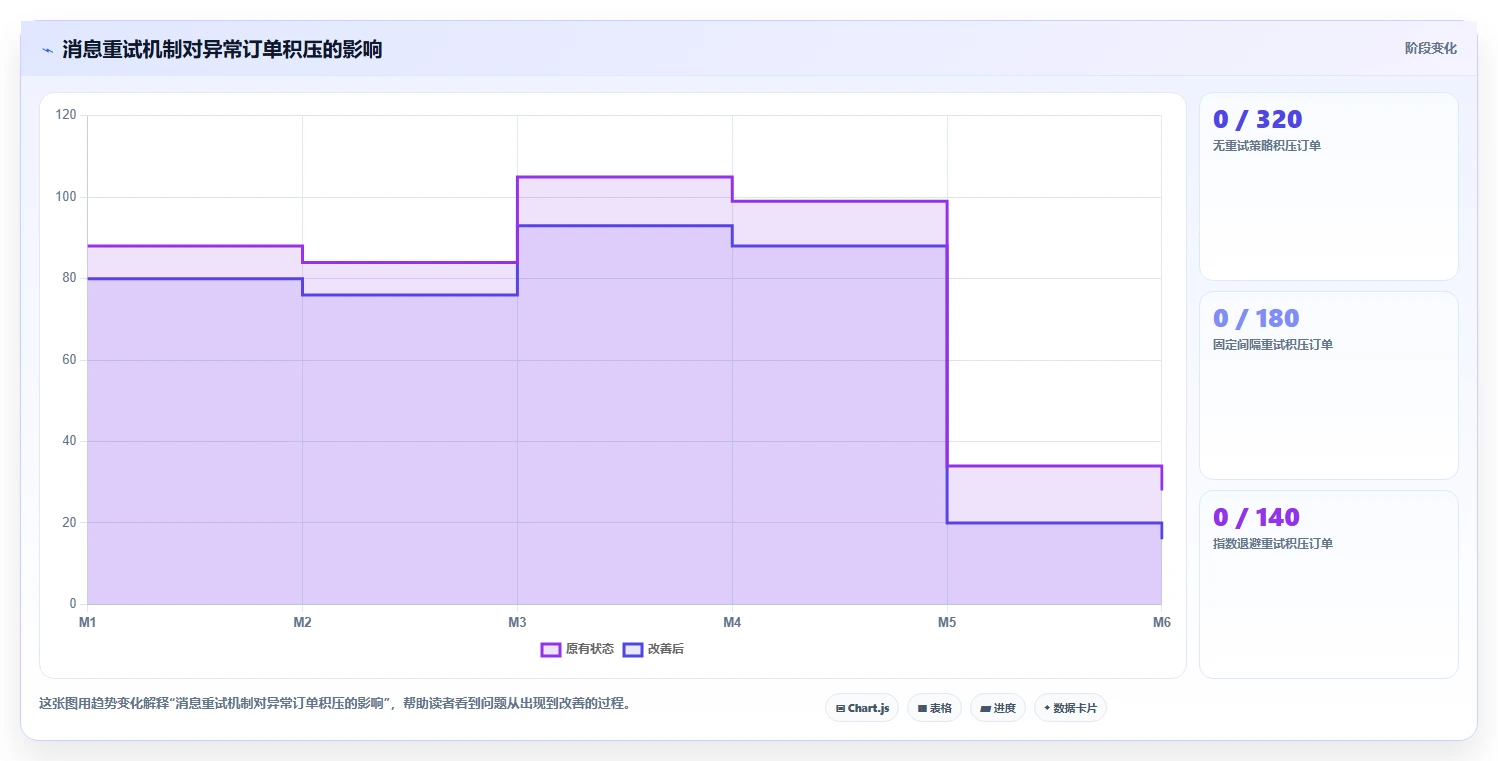Click the 数据卡片 tag chip

pos(1070,708)
